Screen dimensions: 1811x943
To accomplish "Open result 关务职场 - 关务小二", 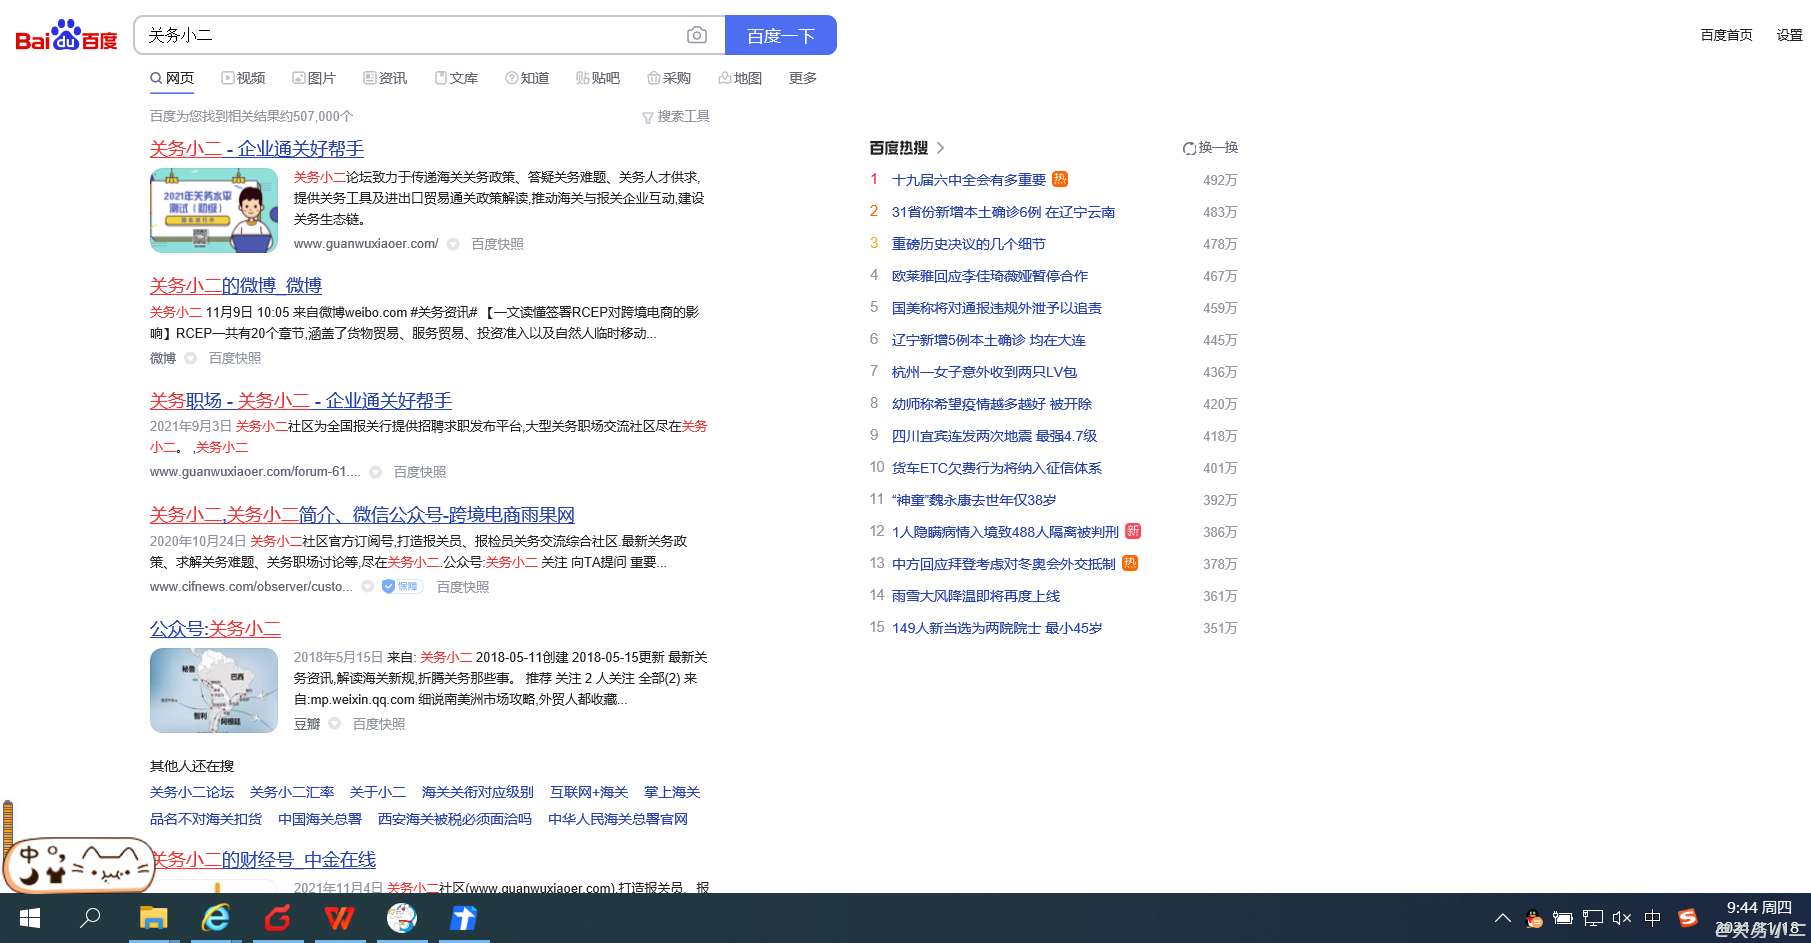I will pyautogui.click(x=301, y=400).
